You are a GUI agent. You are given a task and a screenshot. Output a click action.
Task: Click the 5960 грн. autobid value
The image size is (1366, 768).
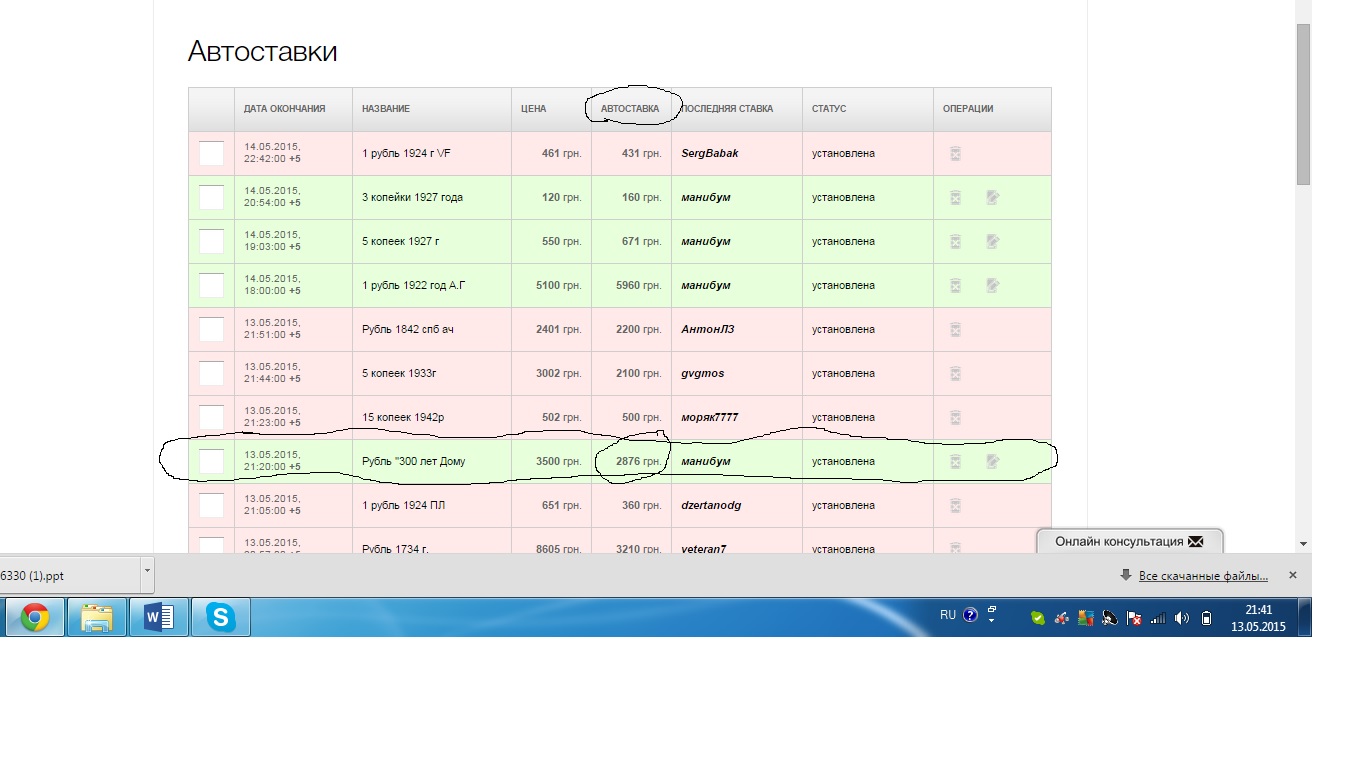[640, 286]
